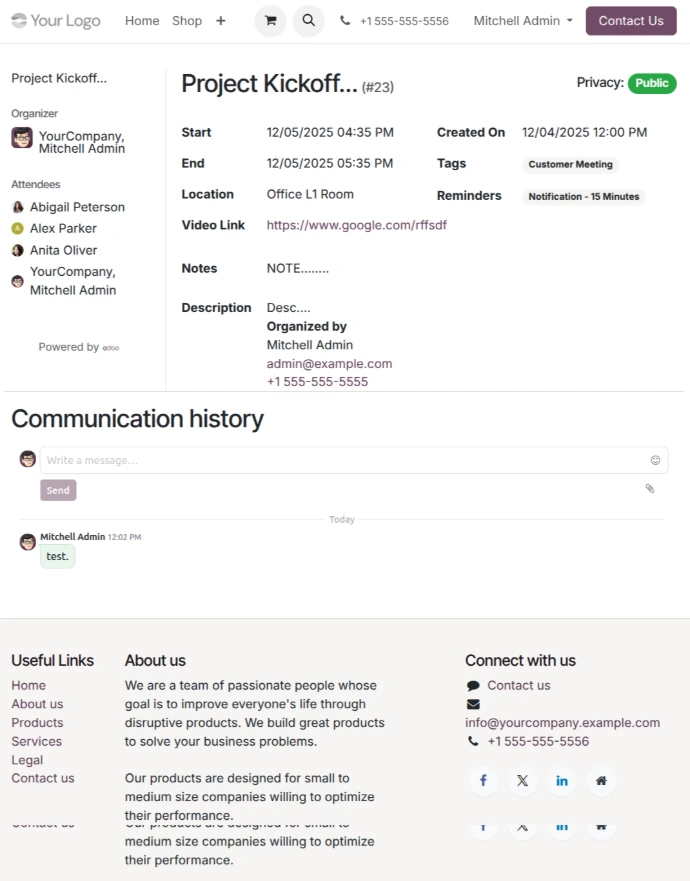690x881 pixels.
Task: Click the Write a message input field
Action: pos(340,460)
